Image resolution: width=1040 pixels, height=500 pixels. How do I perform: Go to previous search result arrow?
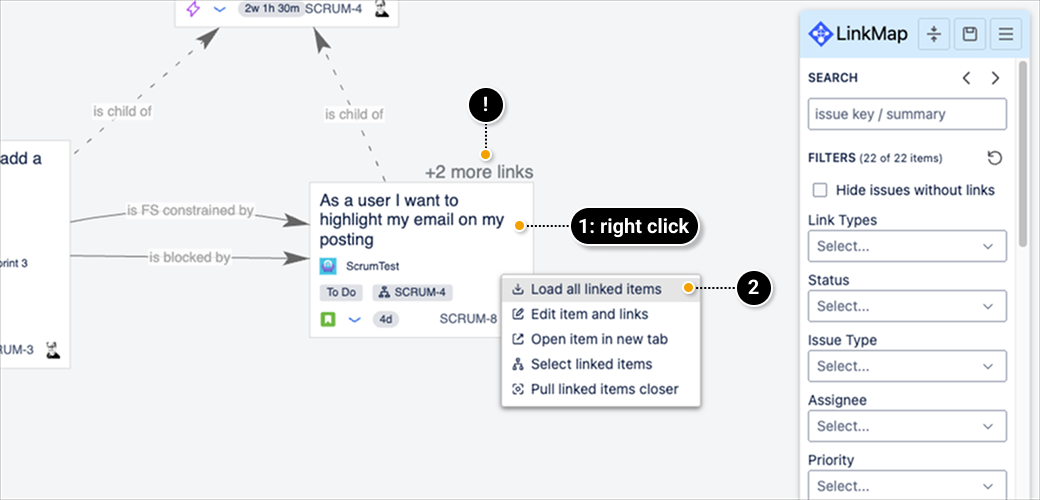(x=966, y=78)
